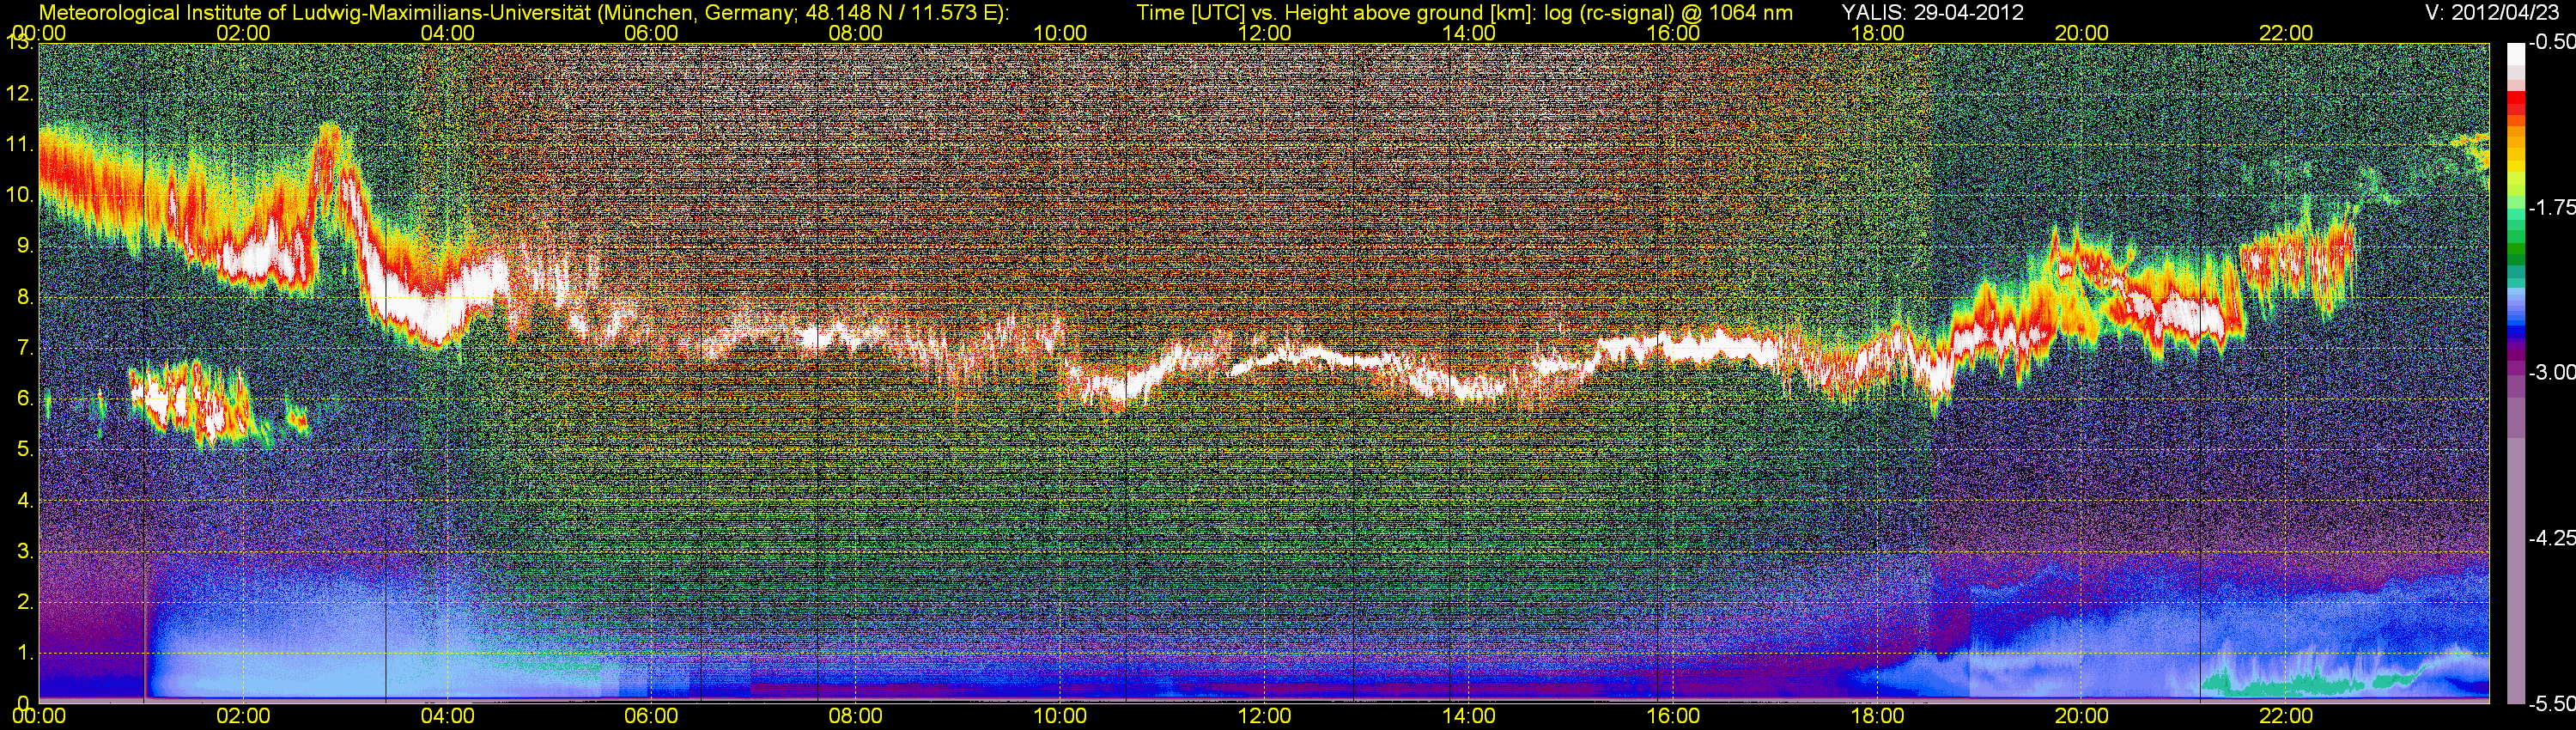This screenshot has height=730, width=2576.
Task: Select the 20:00 label on the upper time axis
Action: click(x=2082, y=33)
